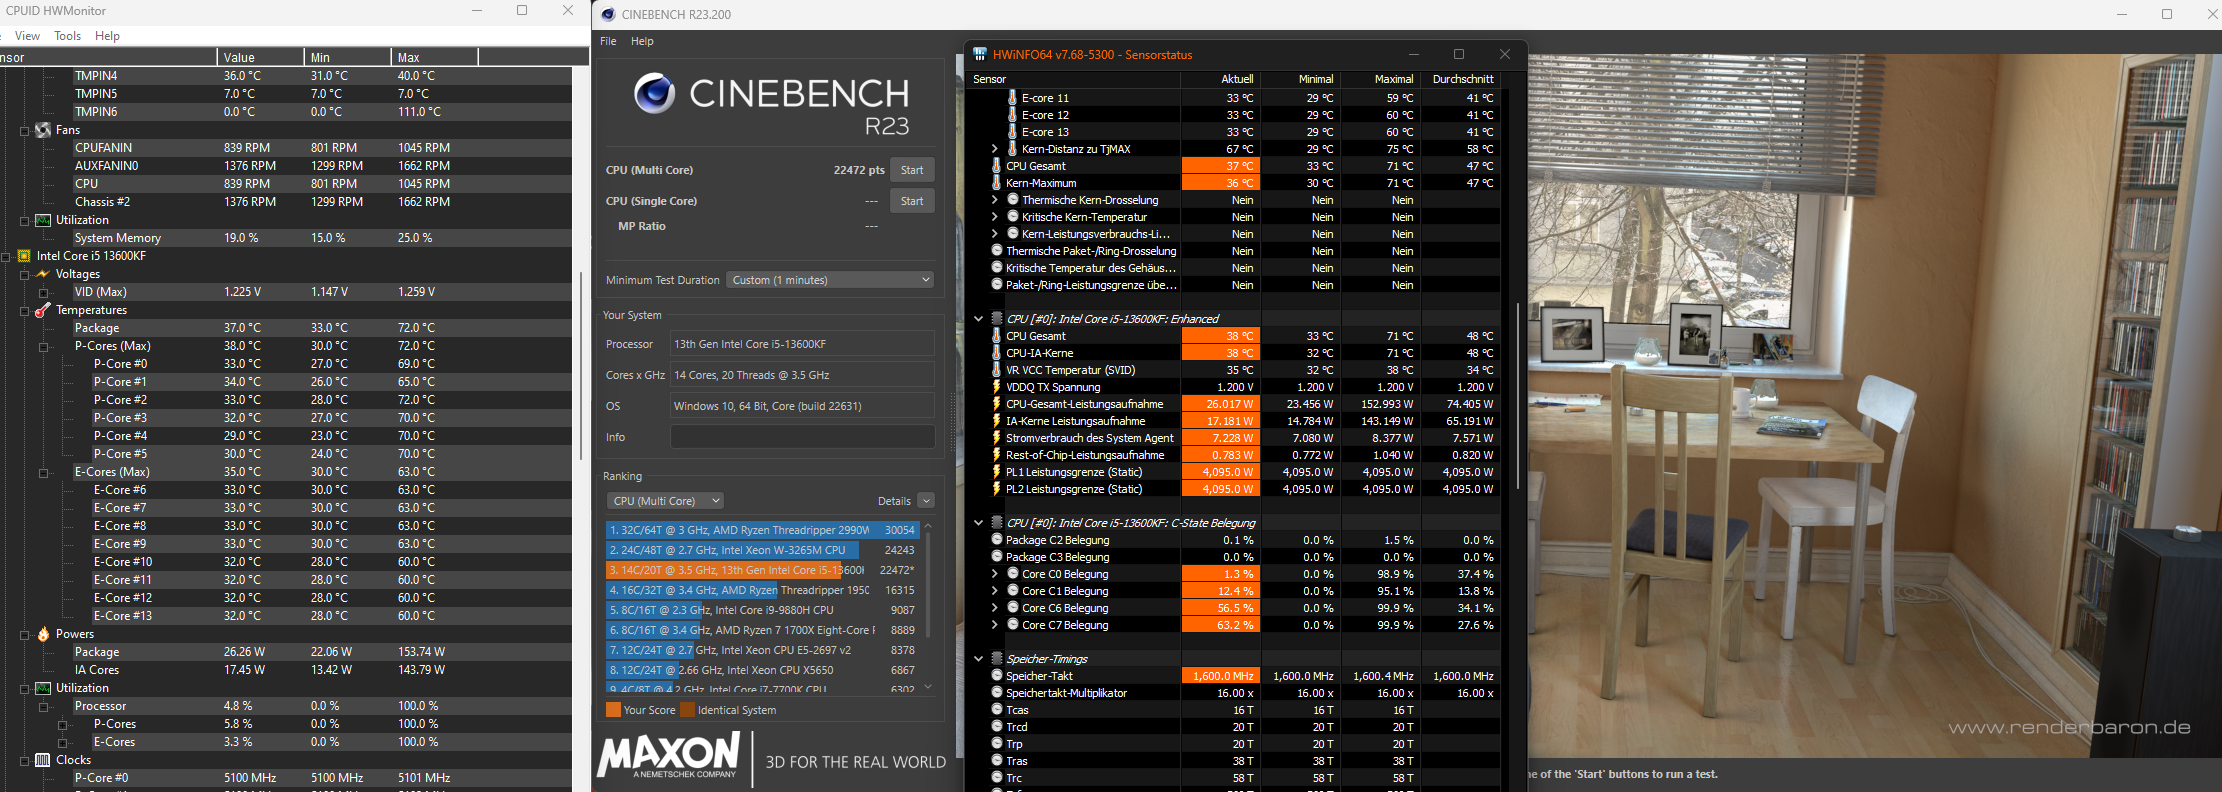The height and width of the screenshot is (792, 2222).
Task: Expand Core C7 Belegung row
Action: (x=994, y=625)
